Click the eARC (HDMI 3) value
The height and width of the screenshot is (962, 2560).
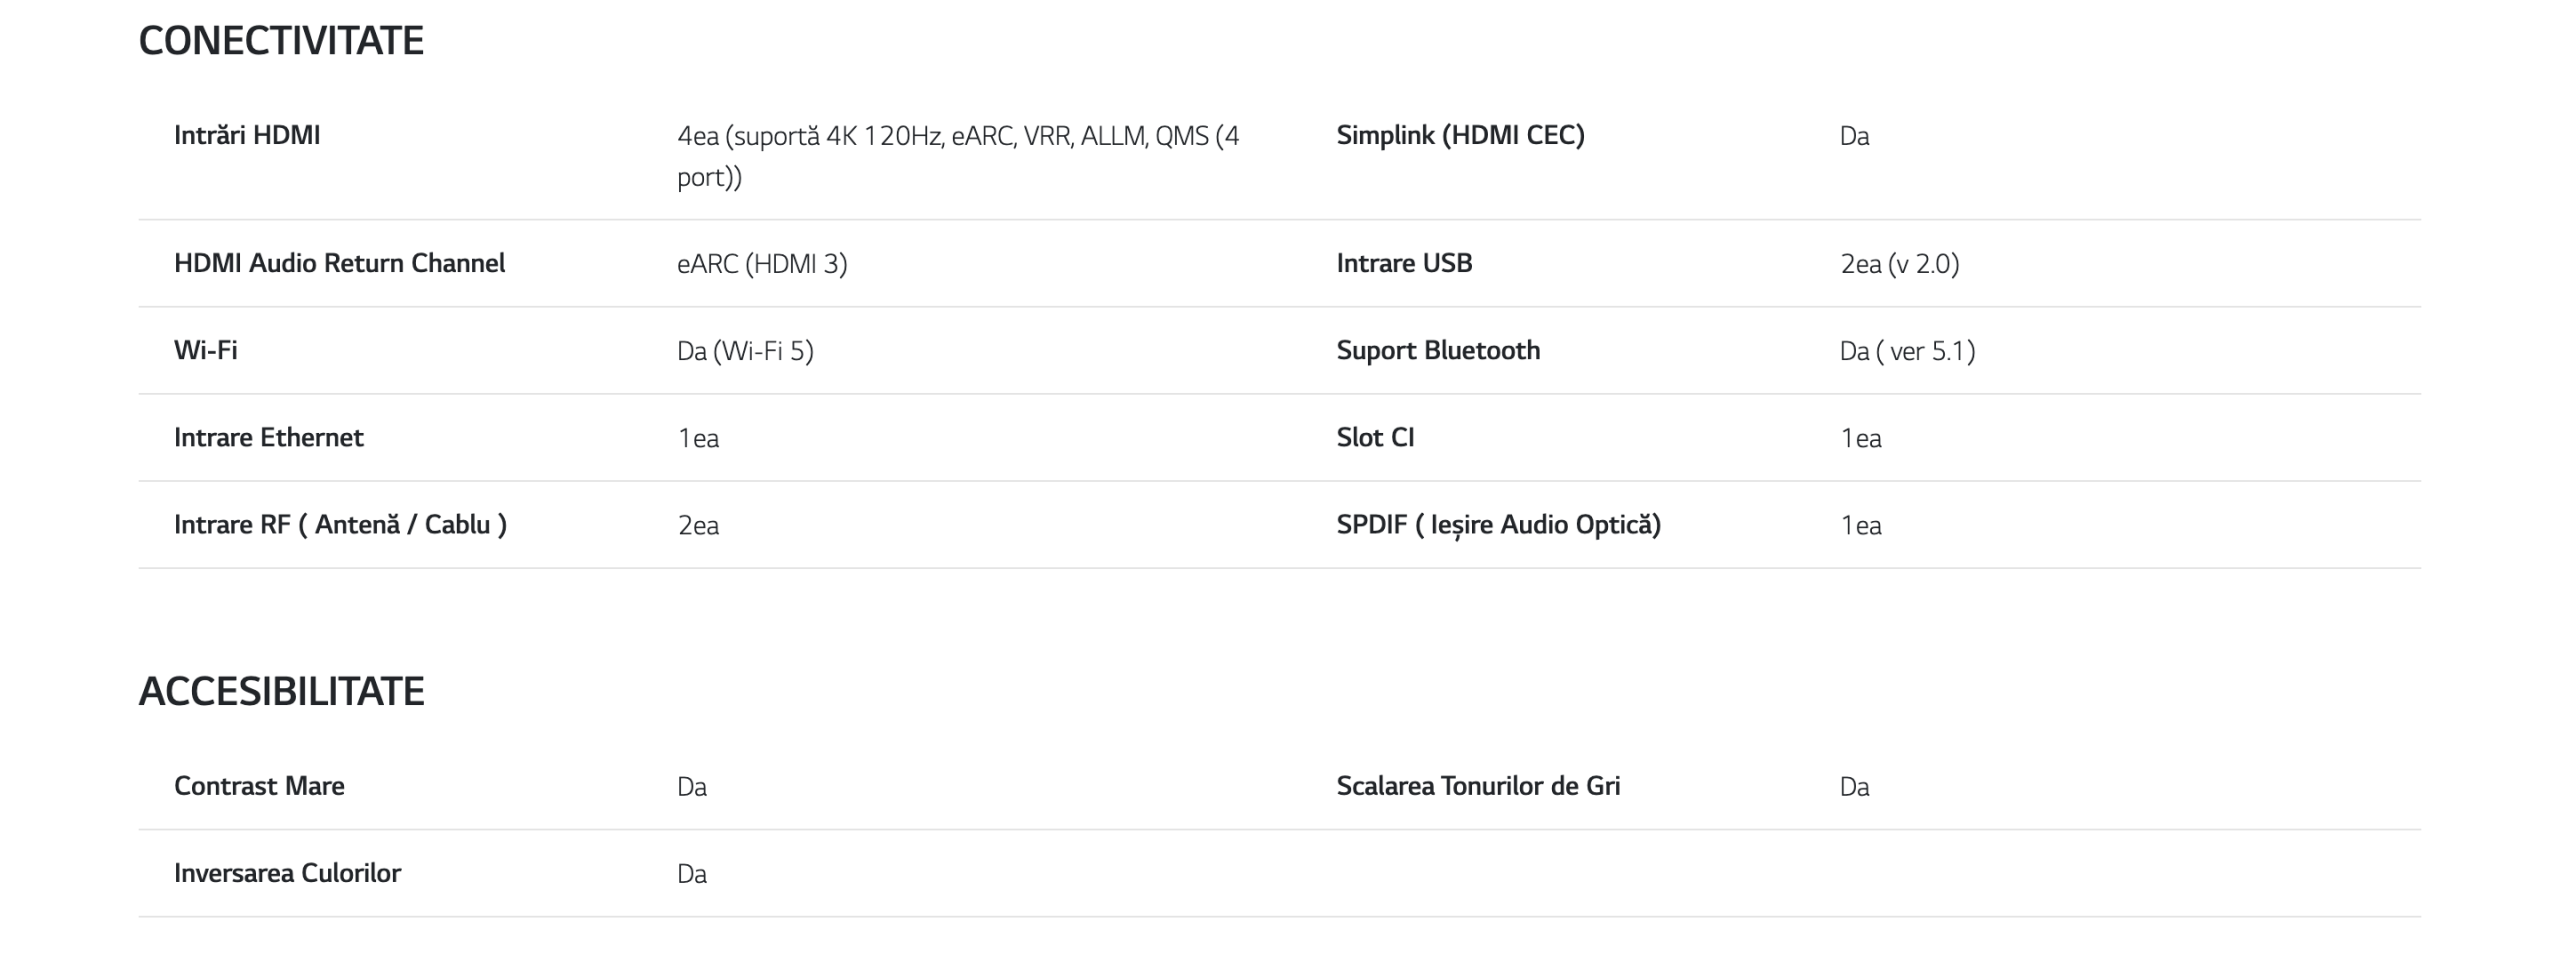[762, 264]
